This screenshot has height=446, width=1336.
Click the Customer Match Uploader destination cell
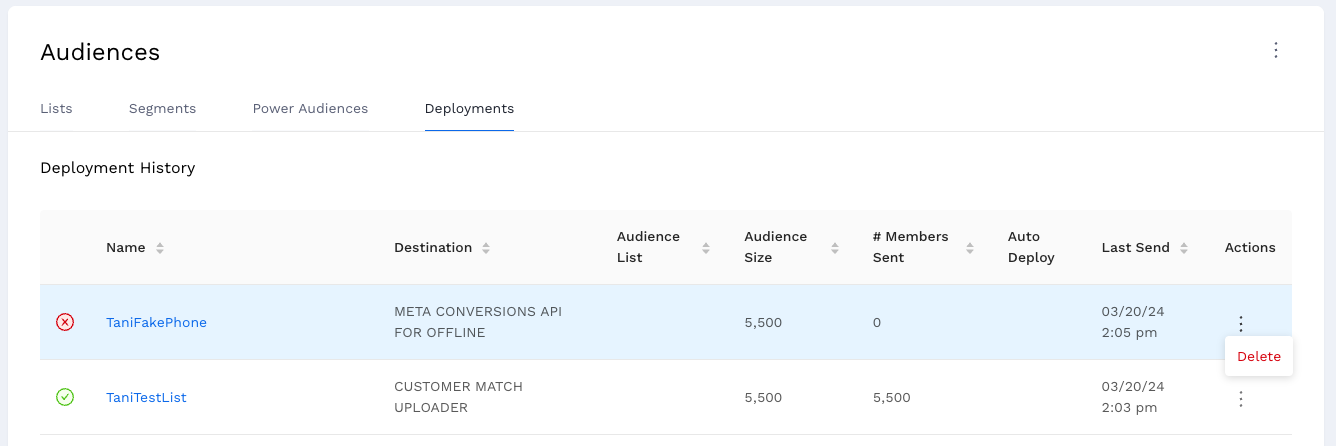458,397
